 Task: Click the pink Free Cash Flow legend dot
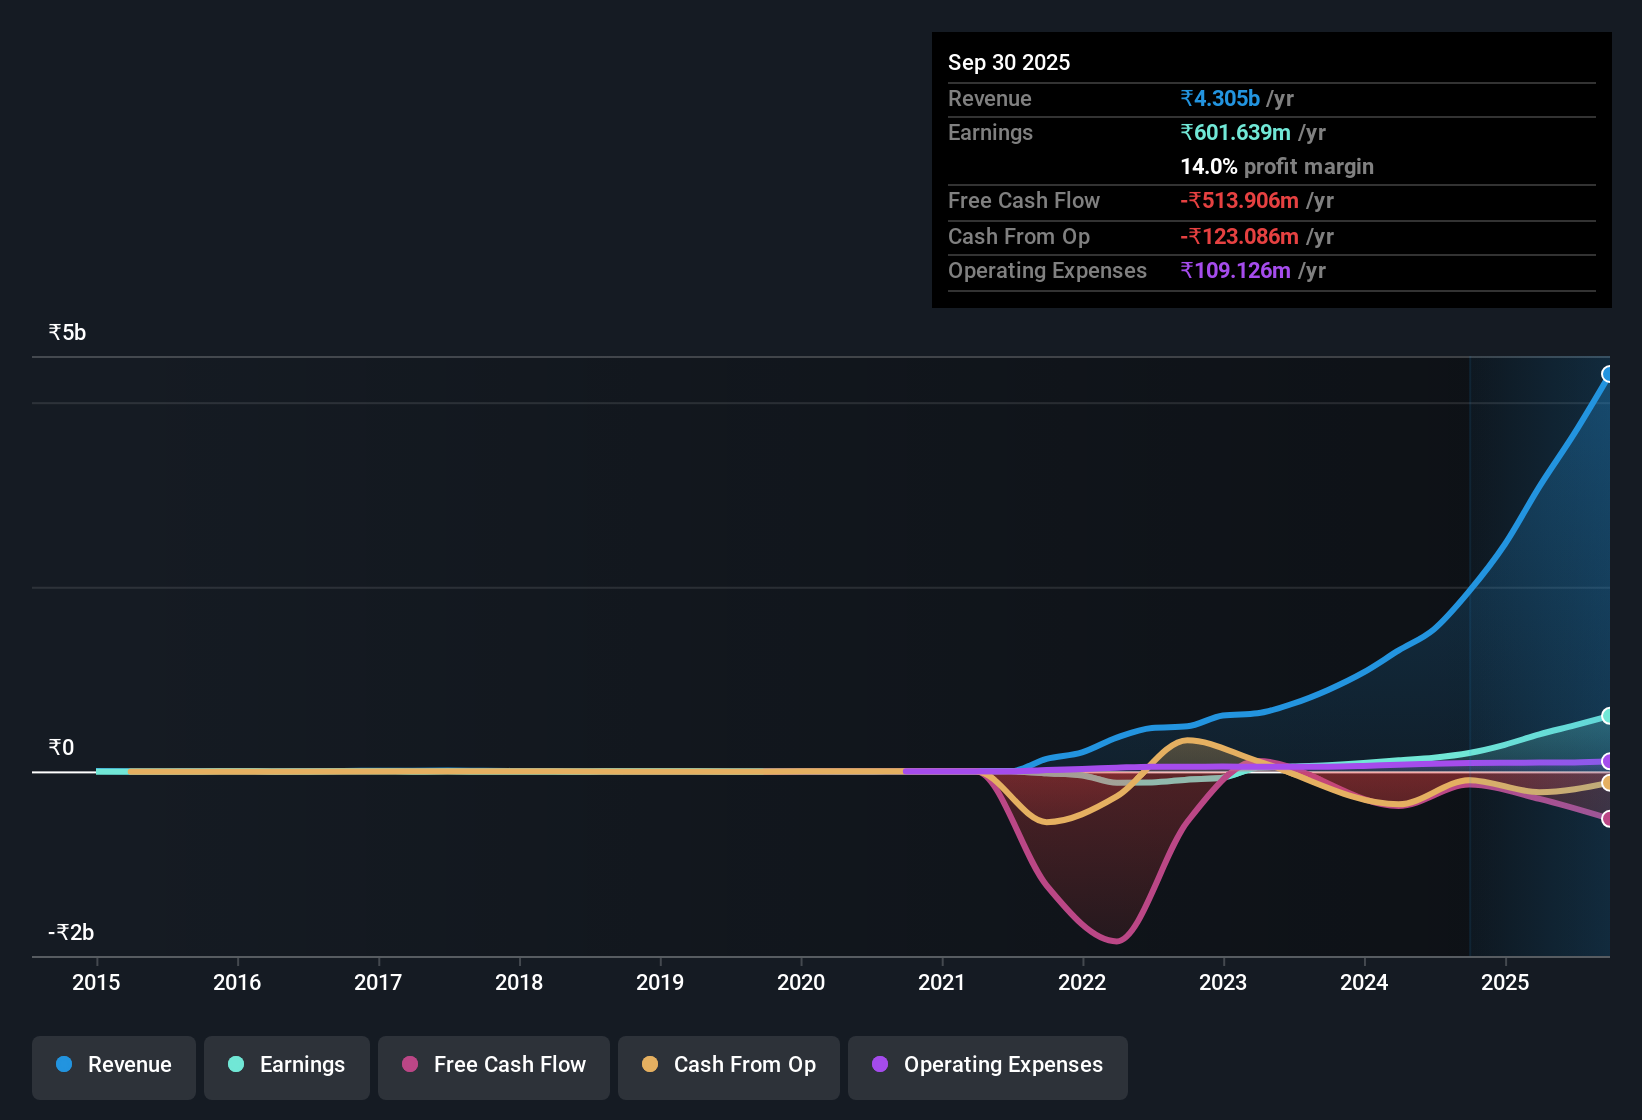pos(409,1065)
